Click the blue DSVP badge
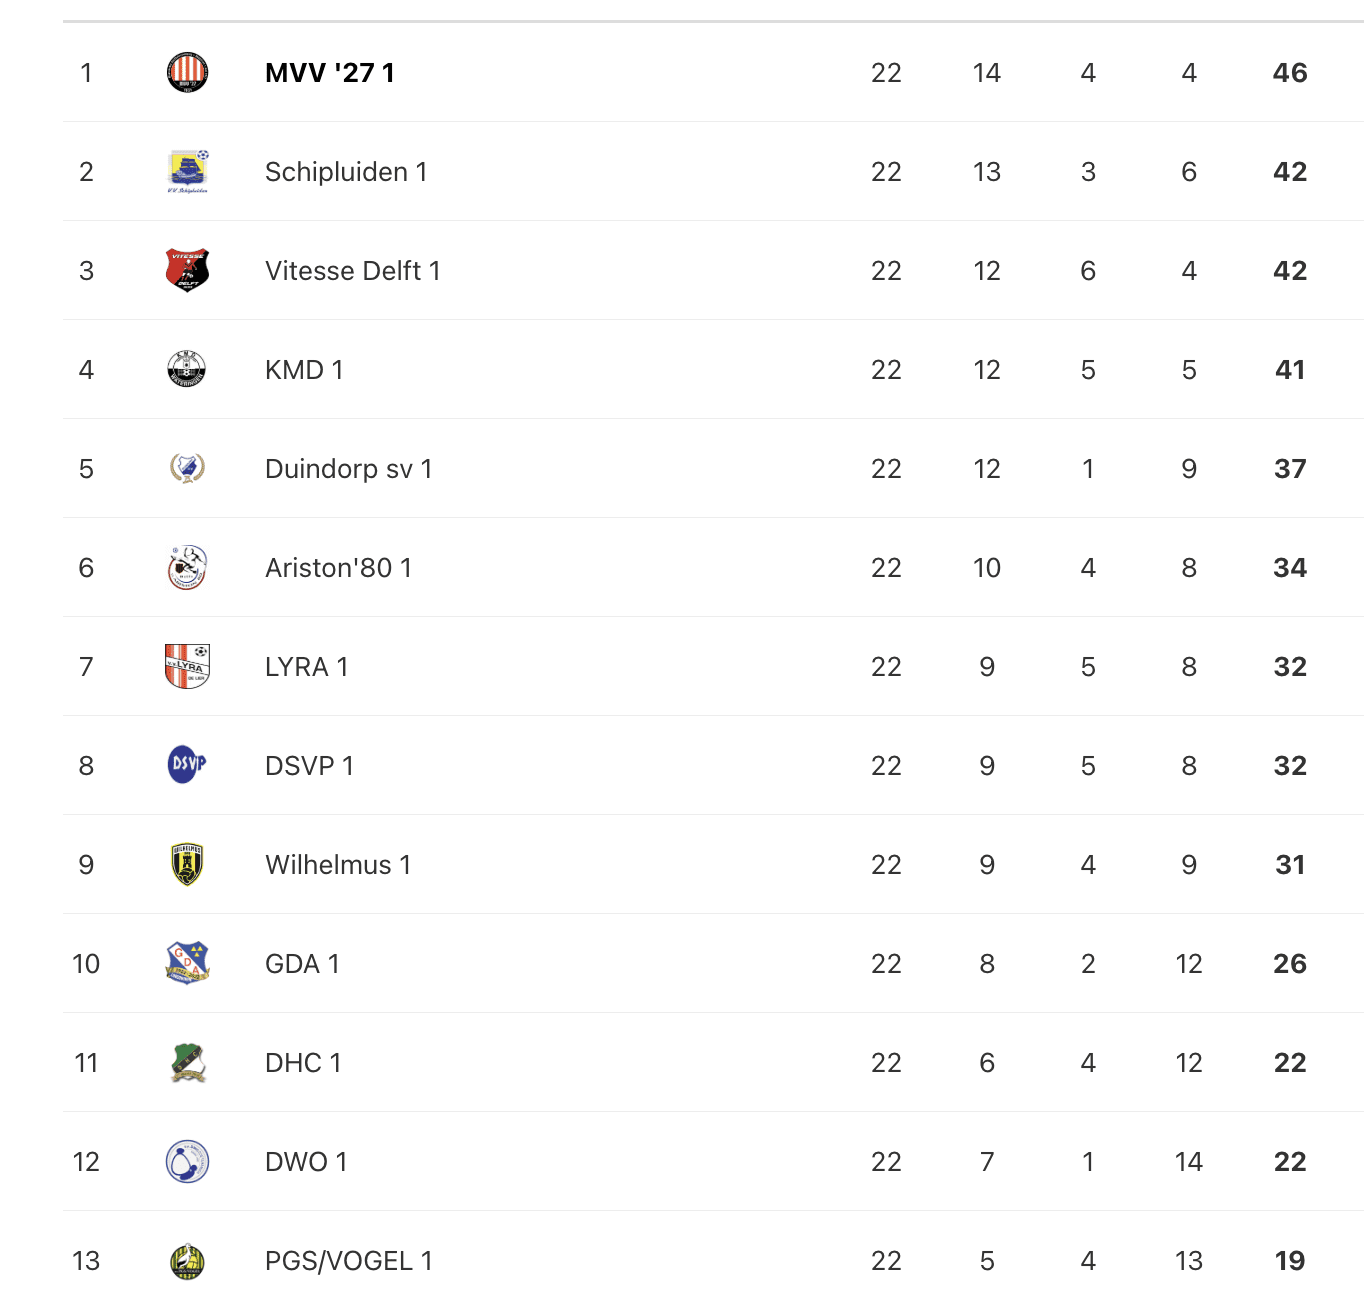Screen dimensions: 1364x1300 (x=187, y=765)
